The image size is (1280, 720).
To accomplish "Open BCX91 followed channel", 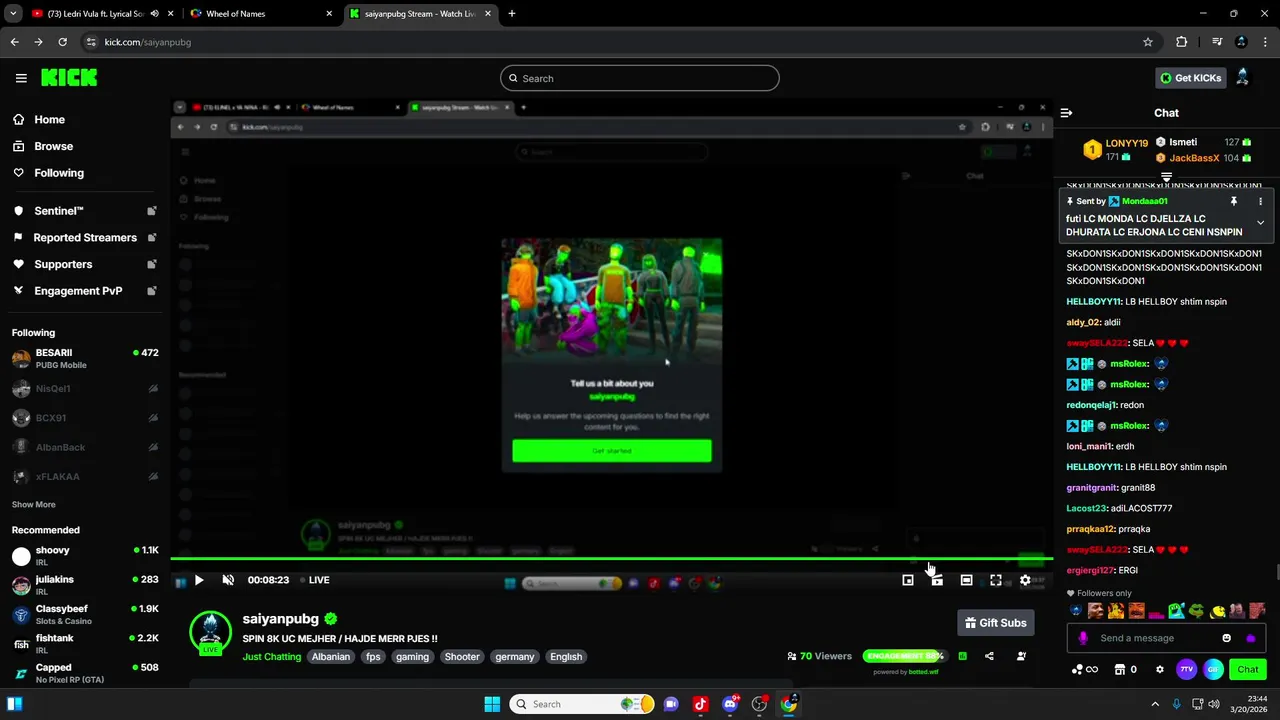I will point(85,418).
